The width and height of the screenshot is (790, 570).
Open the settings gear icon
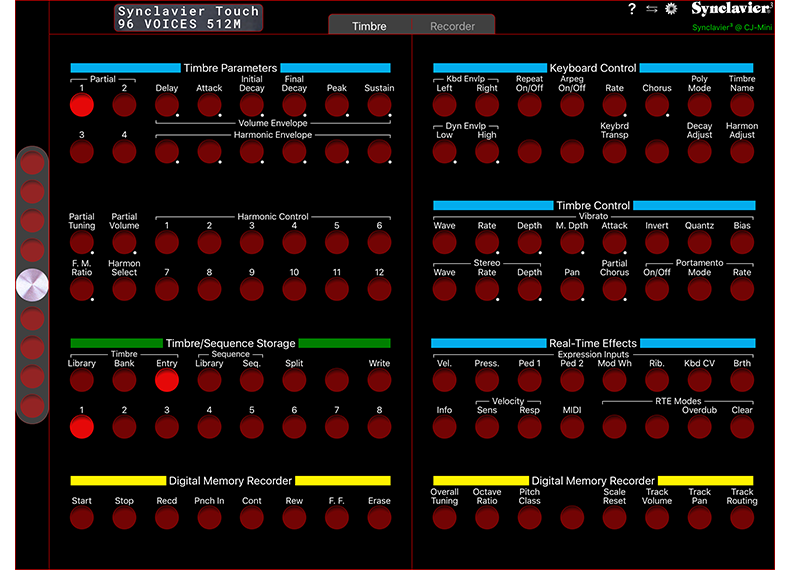(671, 9)
